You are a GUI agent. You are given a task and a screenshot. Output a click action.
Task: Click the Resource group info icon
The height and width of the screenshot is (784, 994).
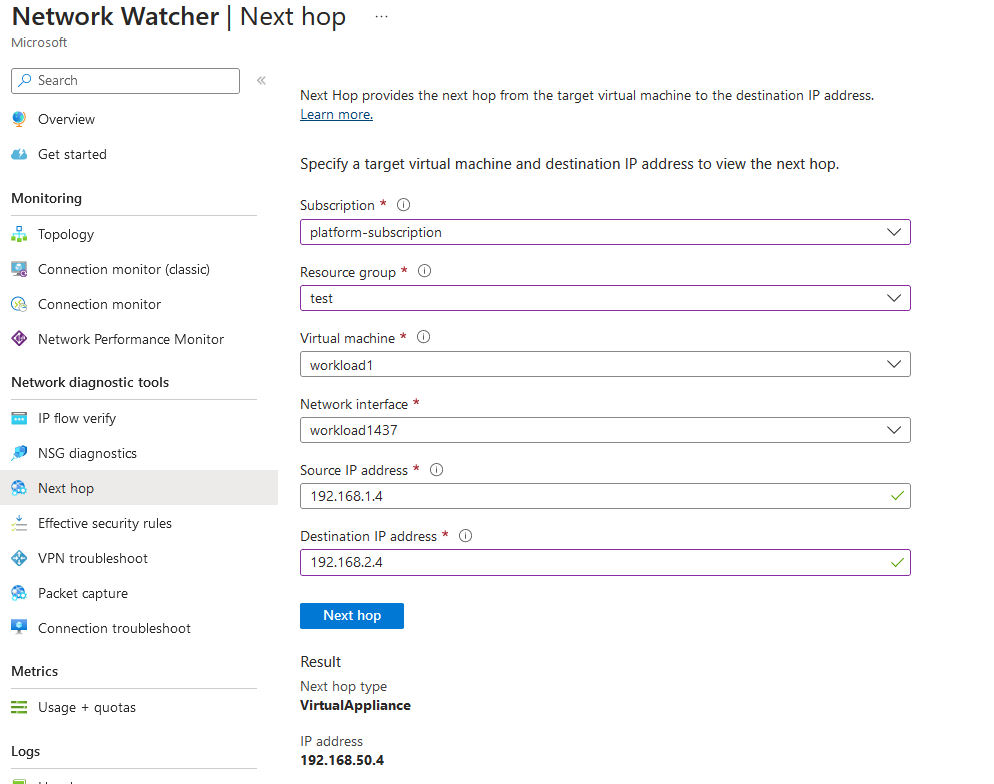pos(425,271)
